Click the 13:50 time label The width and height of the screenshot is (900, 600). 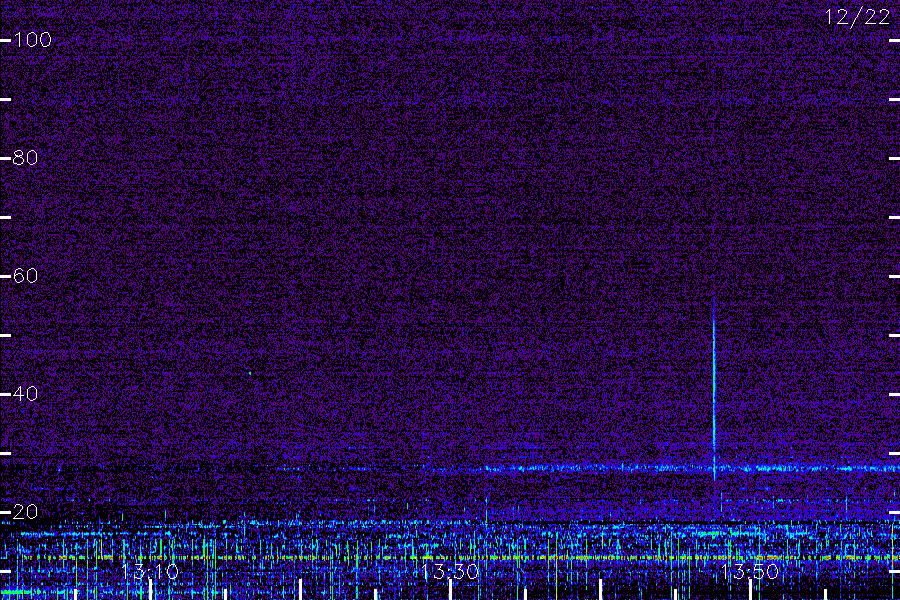tap(750, 572)
